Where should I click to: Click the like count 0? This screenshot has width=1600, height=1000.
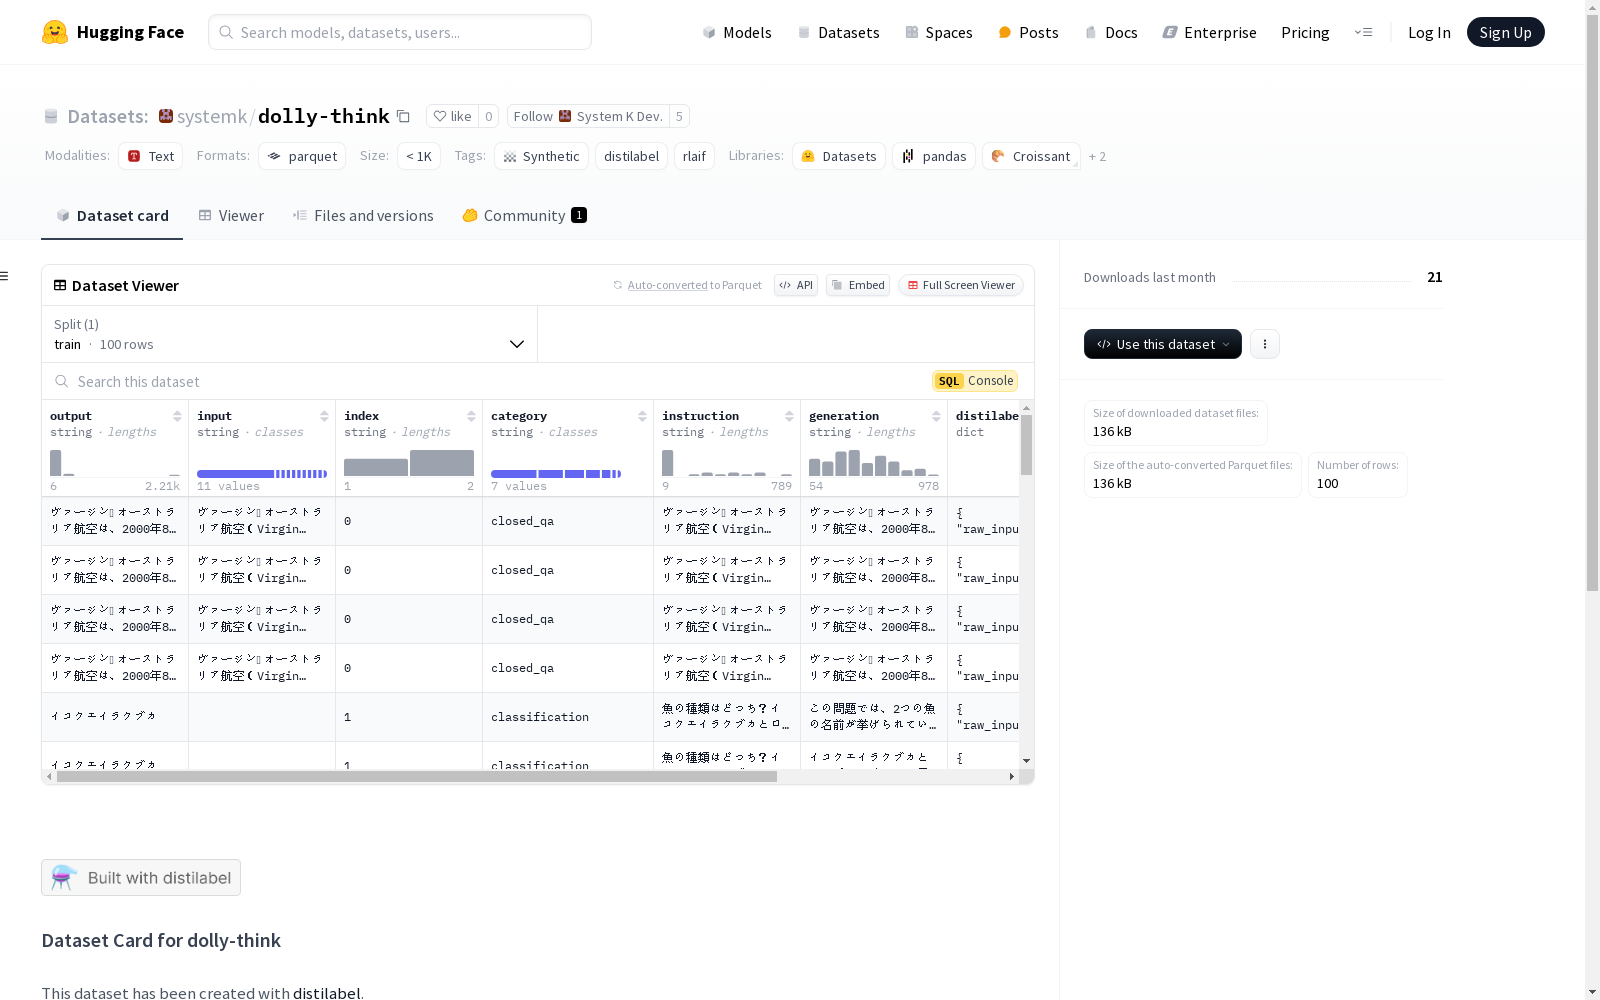(489, 116)
